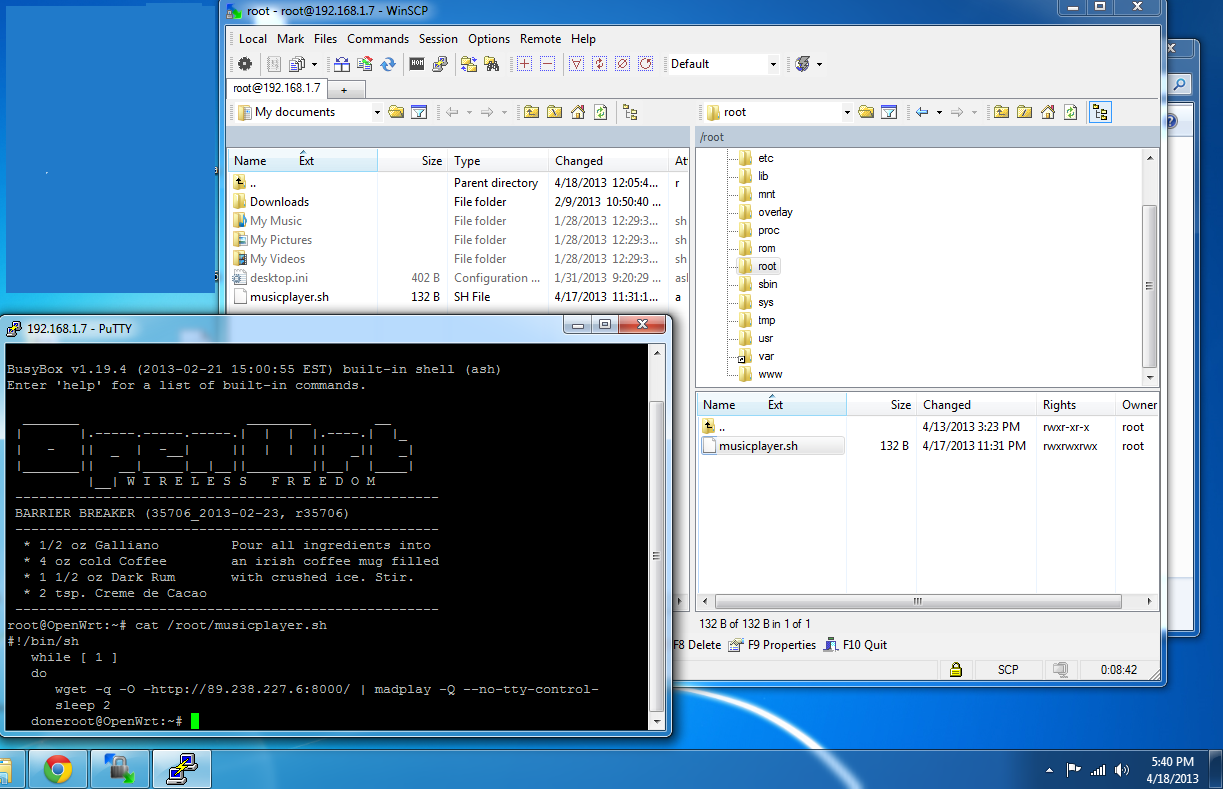Screen dimensions: 1224x812
Task: Open the Local menu
Action: coord(253,39)
